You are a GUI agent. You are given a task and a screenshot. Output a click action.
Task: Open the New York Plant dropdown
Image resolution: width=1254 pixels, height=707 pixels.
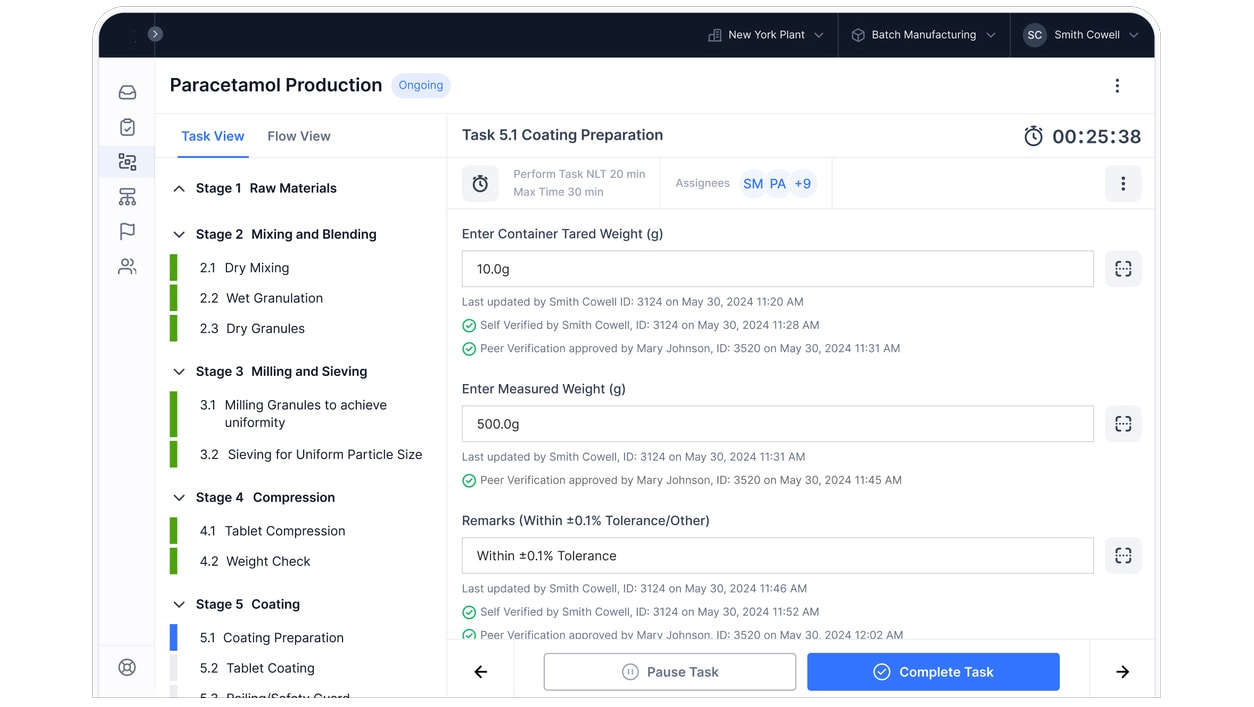coord(766,35)
